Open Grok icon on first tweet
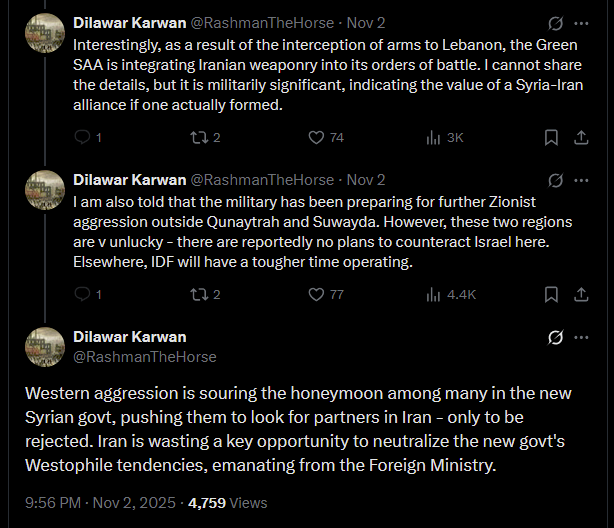Viewport: 614px width, 528px height. tap(555, 22)
